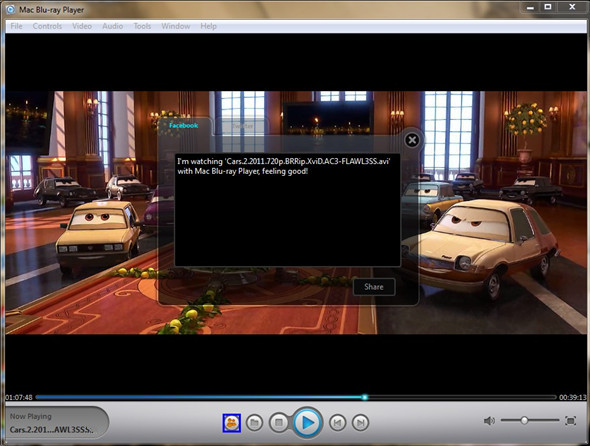This screenshot has width=590, height=446.
Task: Open the Controls menu
Action: point(47,26)
